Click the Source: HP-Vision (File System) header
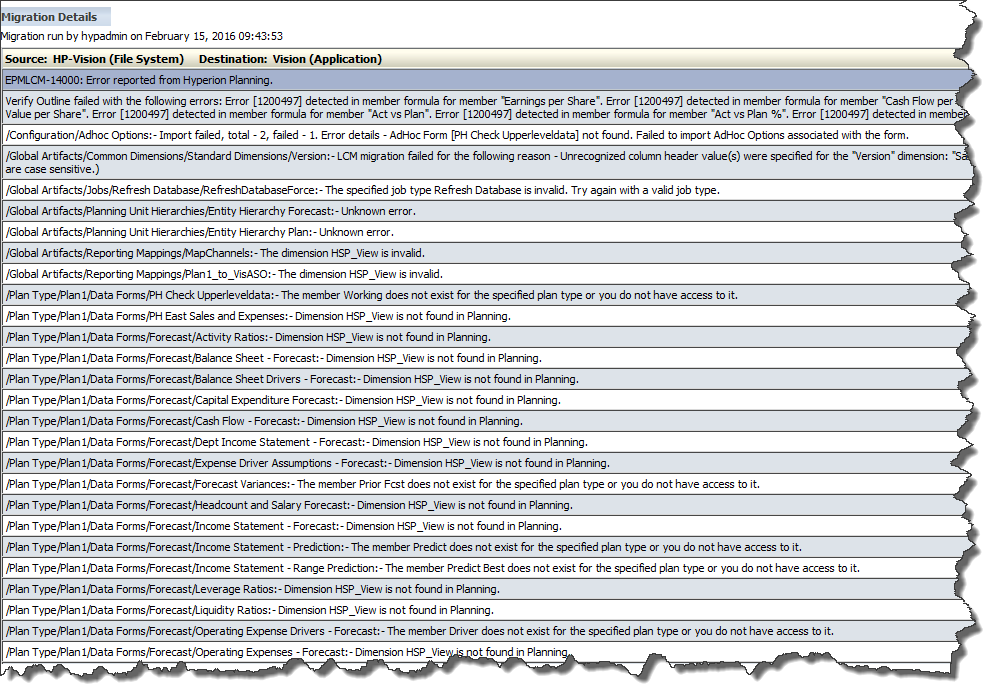 click(95, 59)
